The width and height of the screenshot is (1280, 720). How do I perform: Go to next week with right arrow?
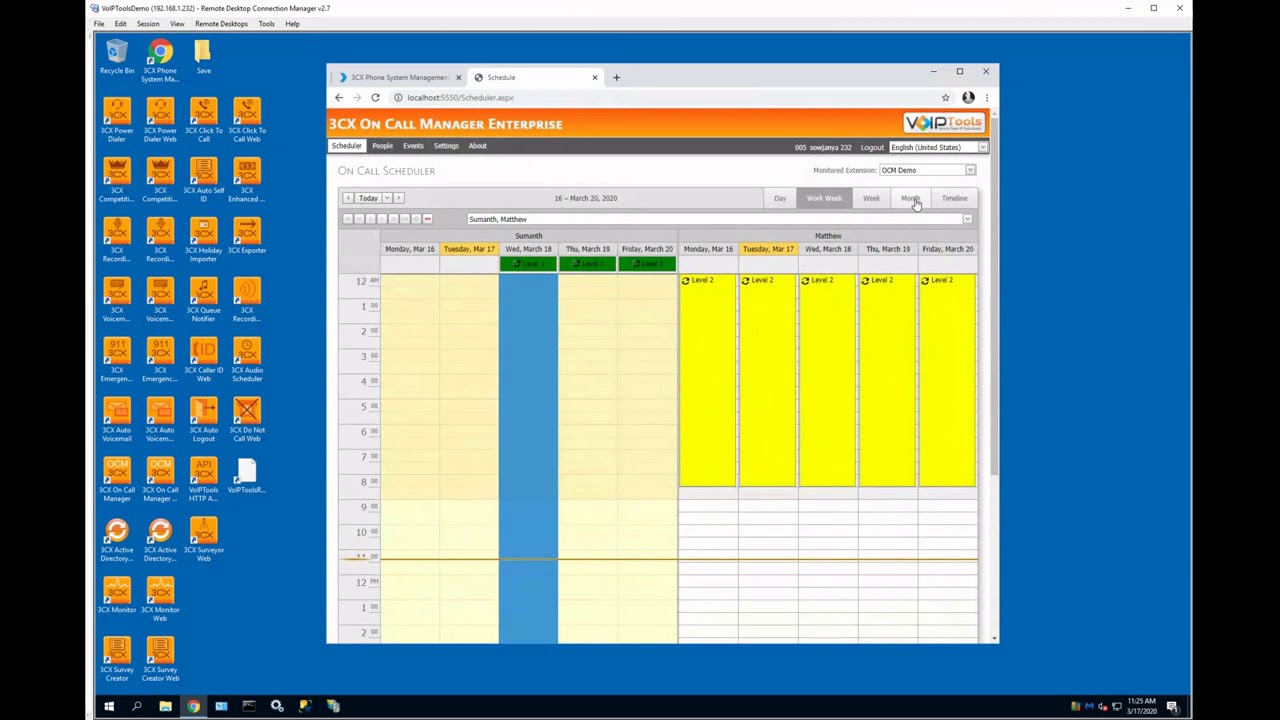[x=398, y=198]
